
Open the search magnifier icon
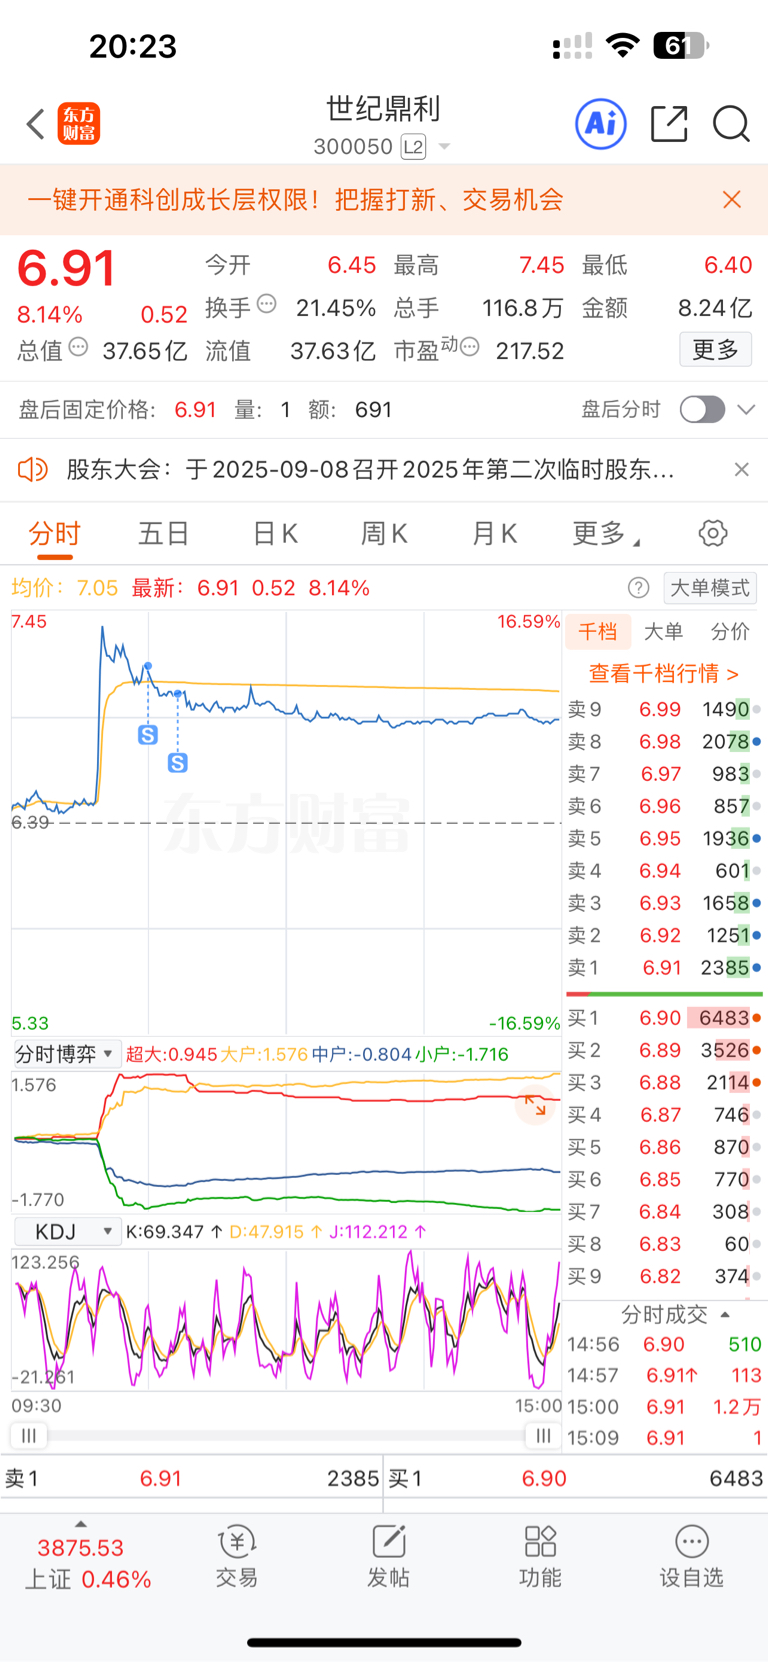(731, 124)
